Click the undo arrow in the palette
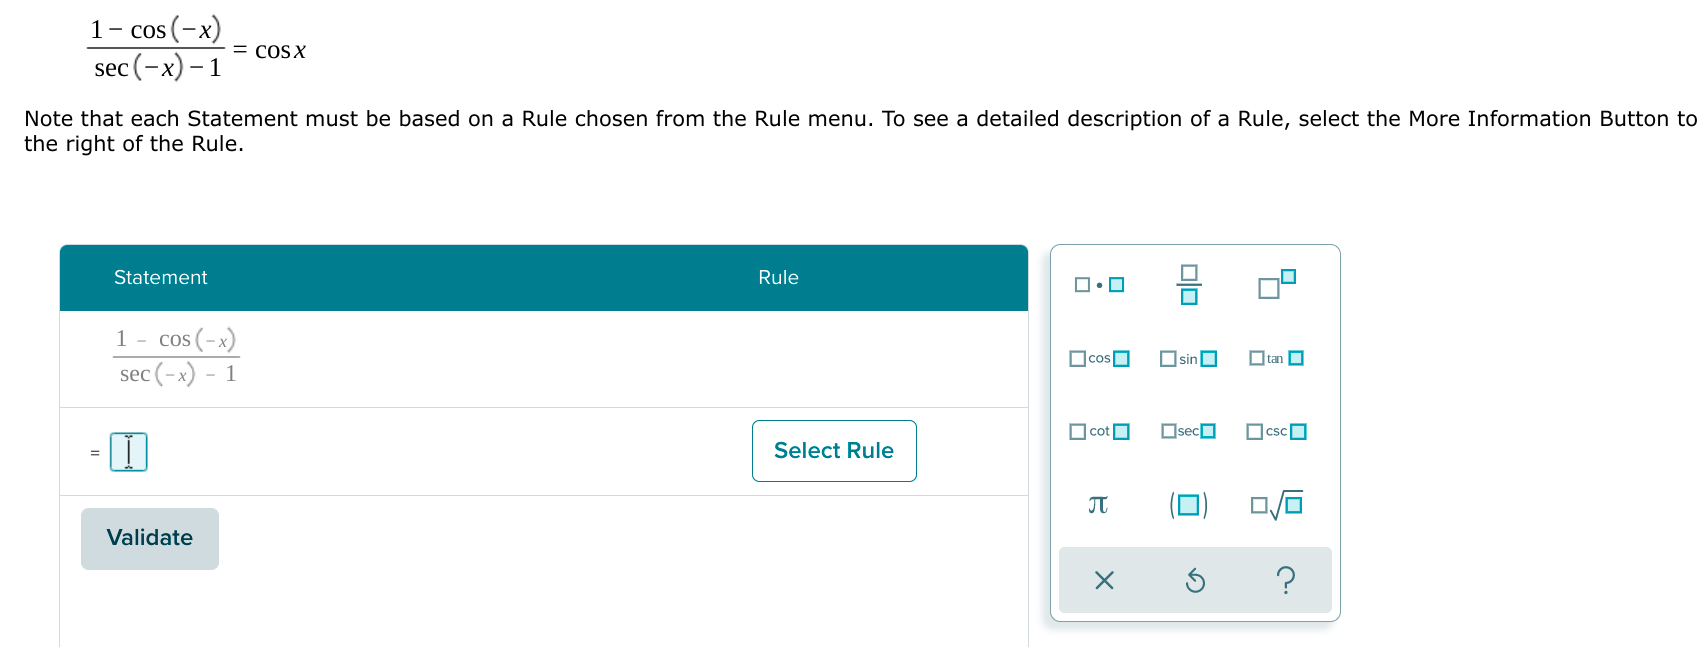This screenshot has height=647, width=1700. pyautogui.click(x=1195, y=580)
